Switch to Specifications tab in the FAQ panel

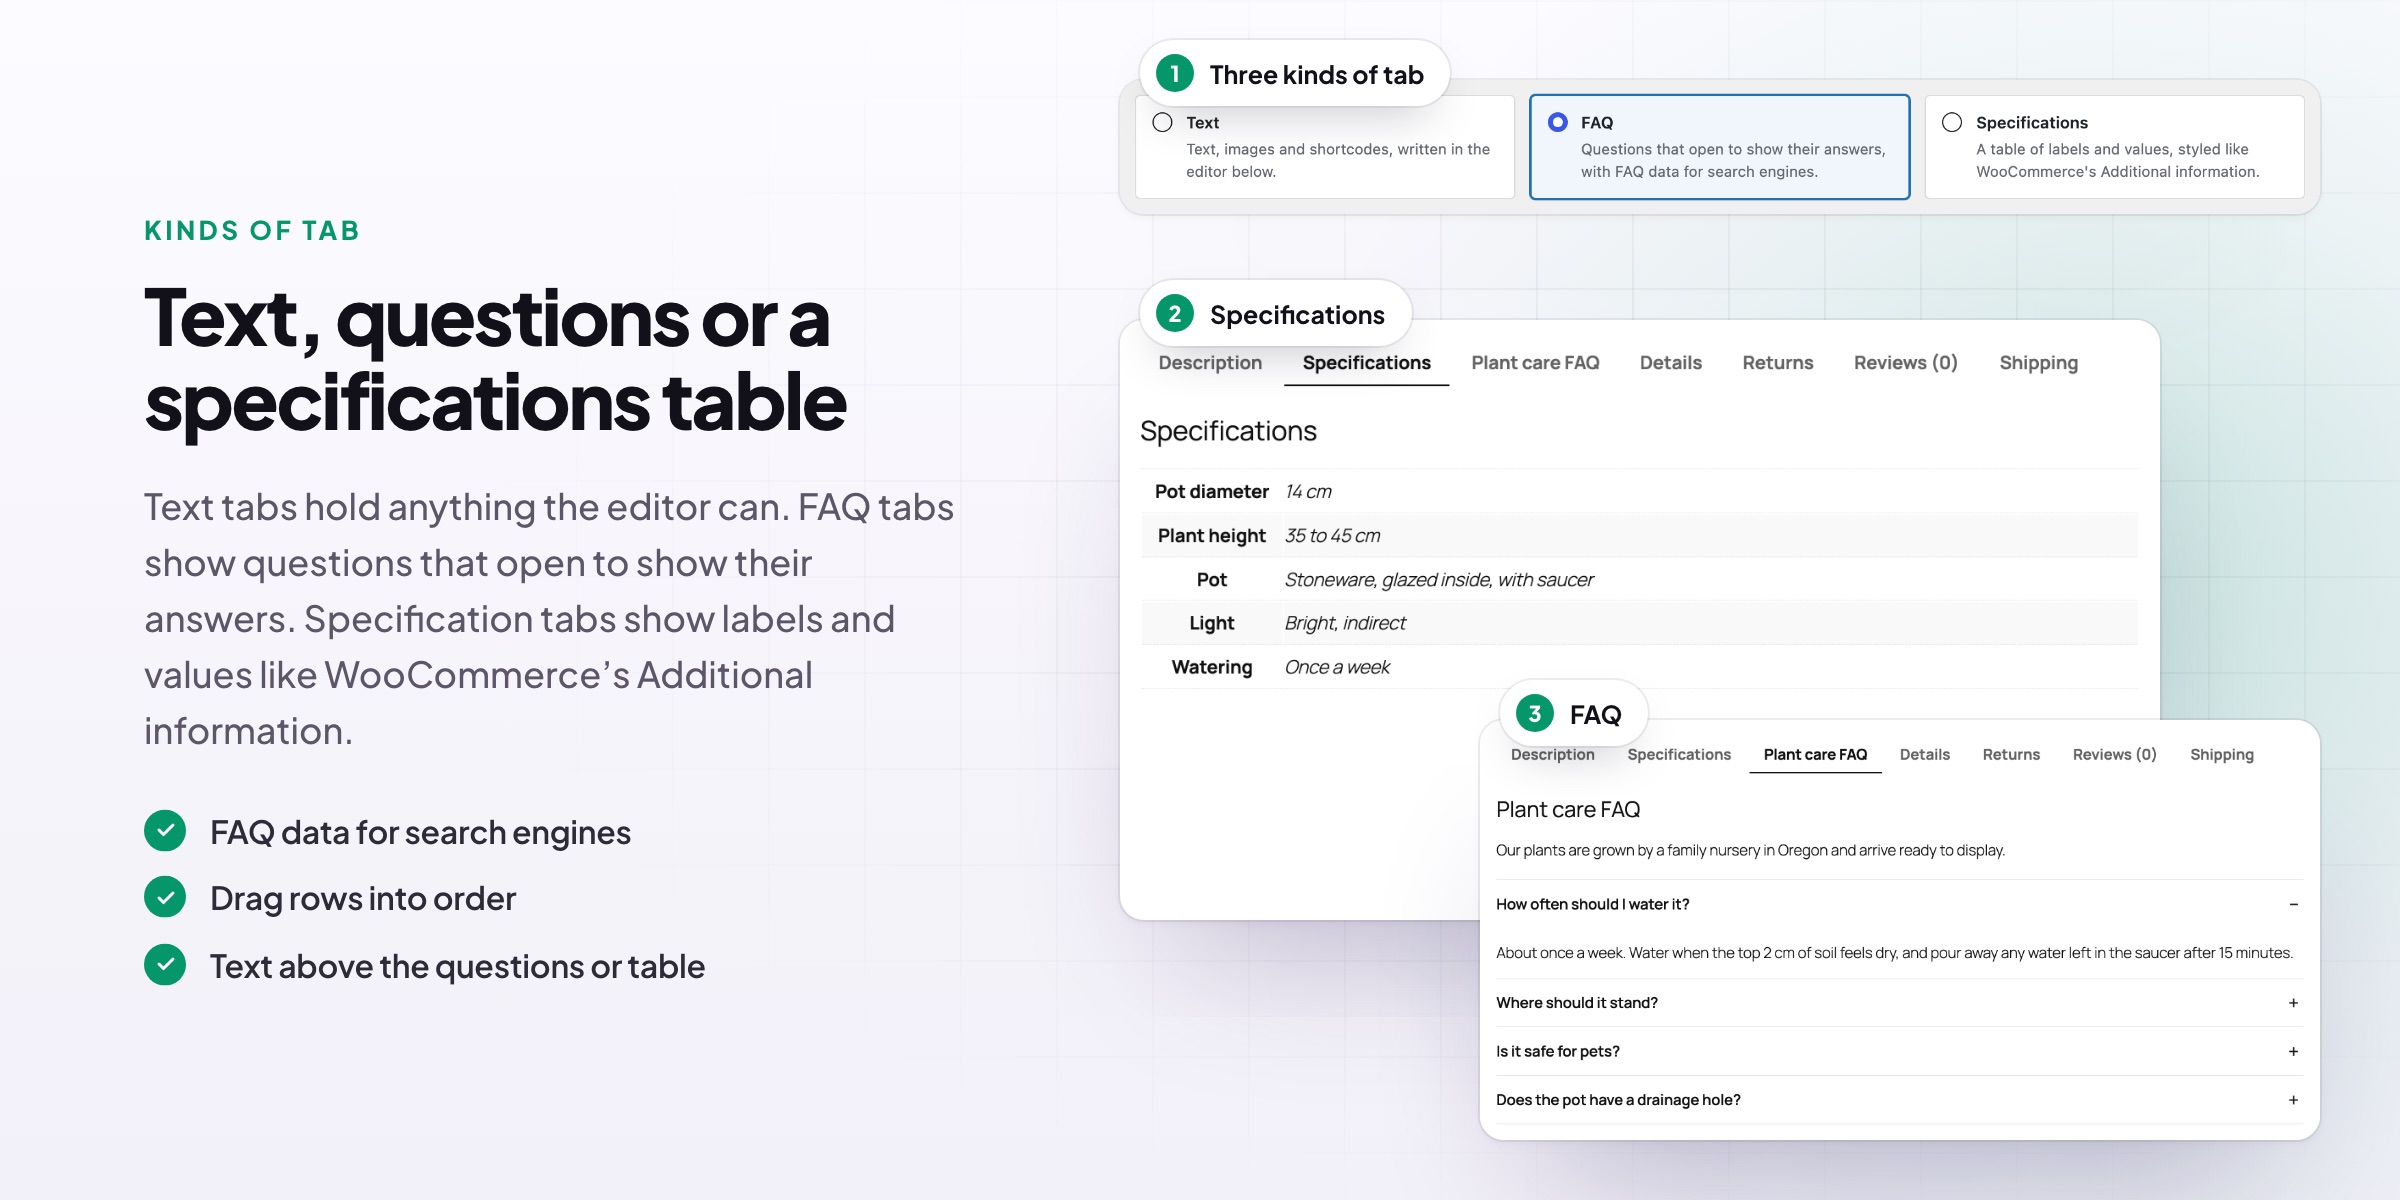pyautogui.click(x=1678, y=755)
